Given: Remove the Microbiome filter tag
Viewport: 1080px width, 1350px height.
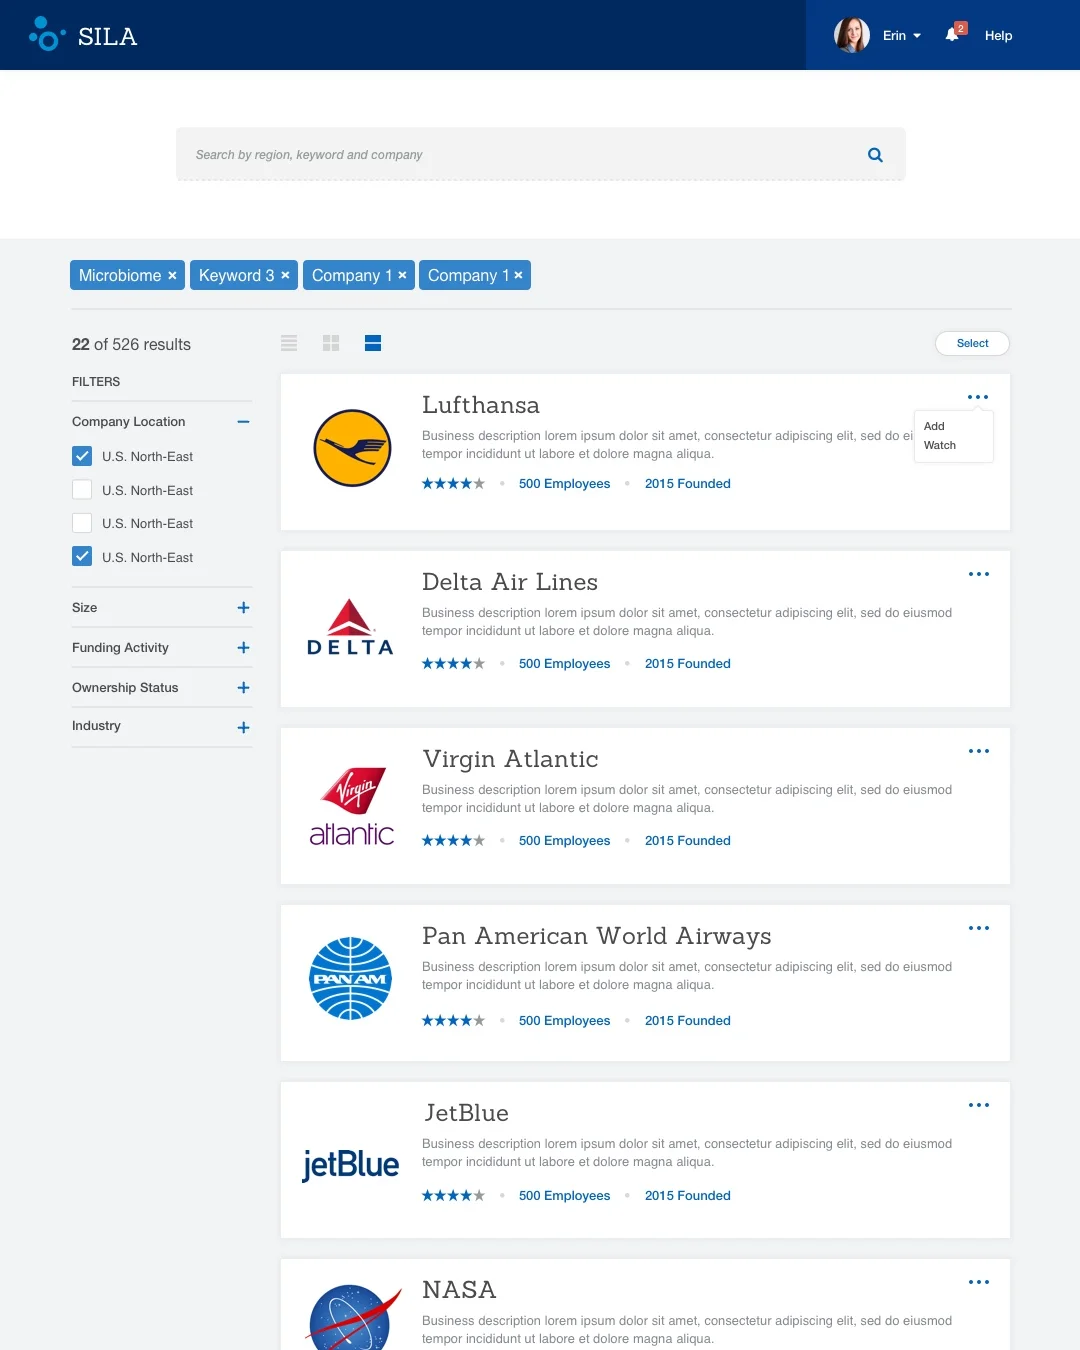Looking at the screenshot, I should click(x=172, y=275).
